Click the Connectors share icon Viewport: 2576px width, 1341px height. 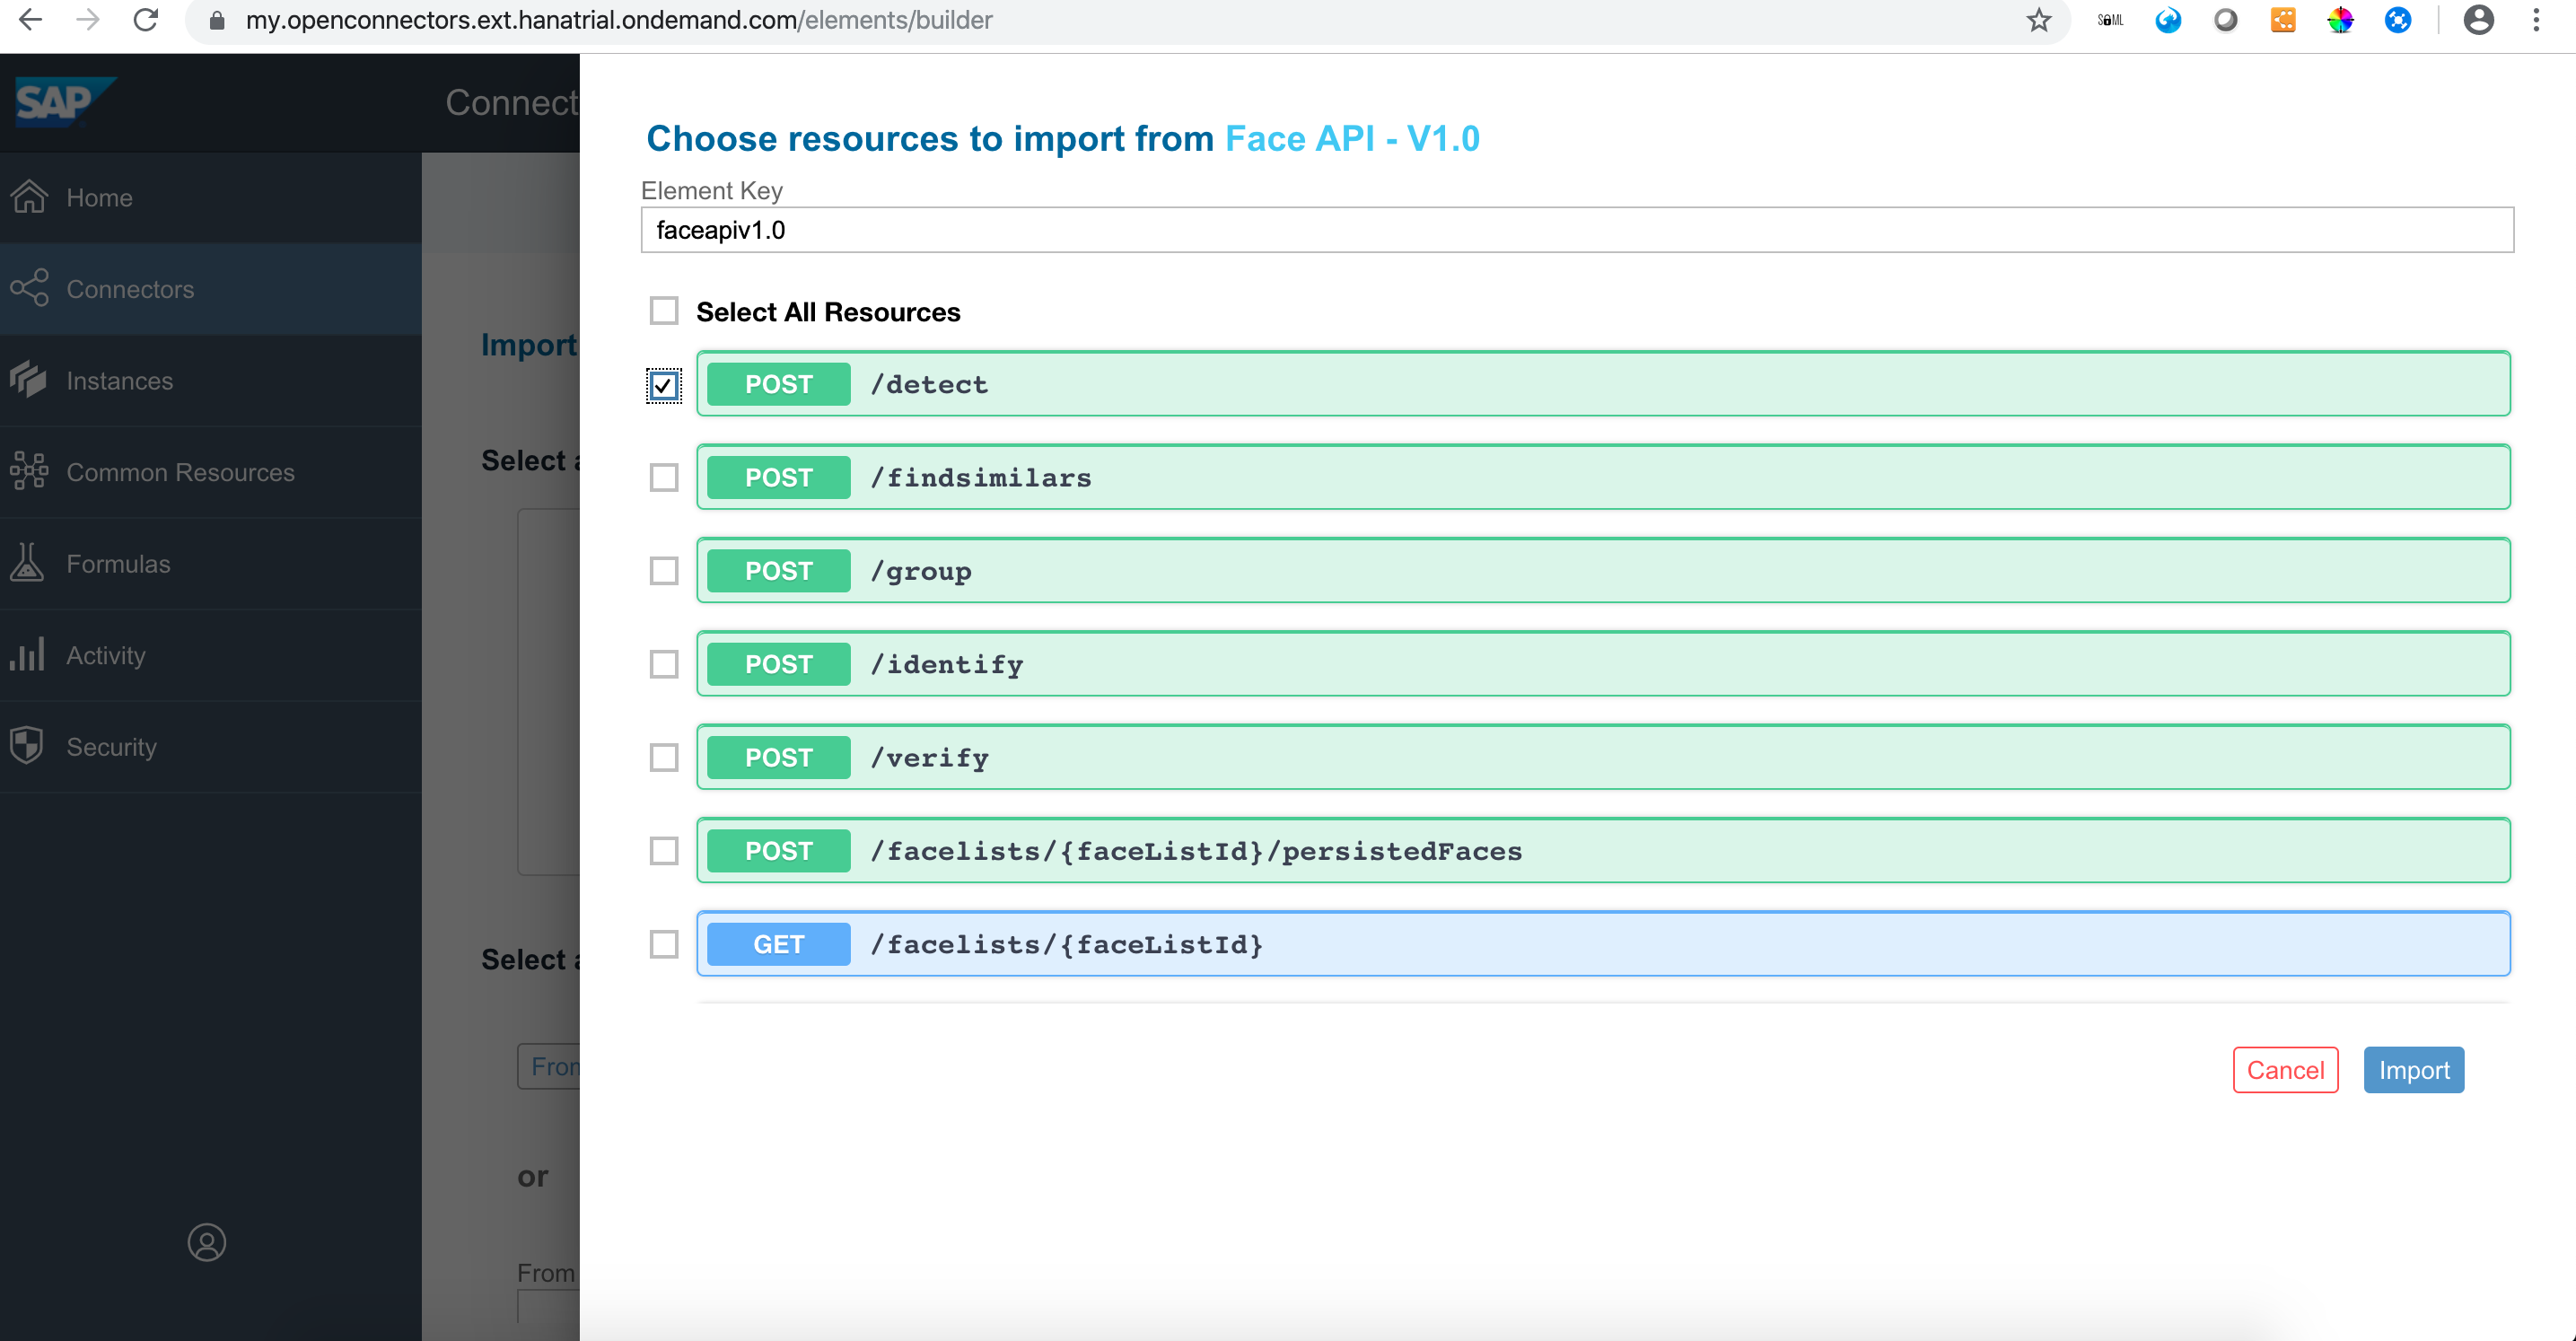pyautogui.click(x=29, y=288)
